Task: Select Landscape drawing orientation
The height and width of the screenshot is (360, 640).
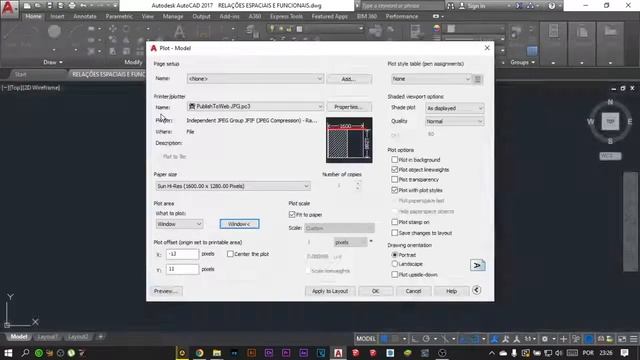Action: 394,264
